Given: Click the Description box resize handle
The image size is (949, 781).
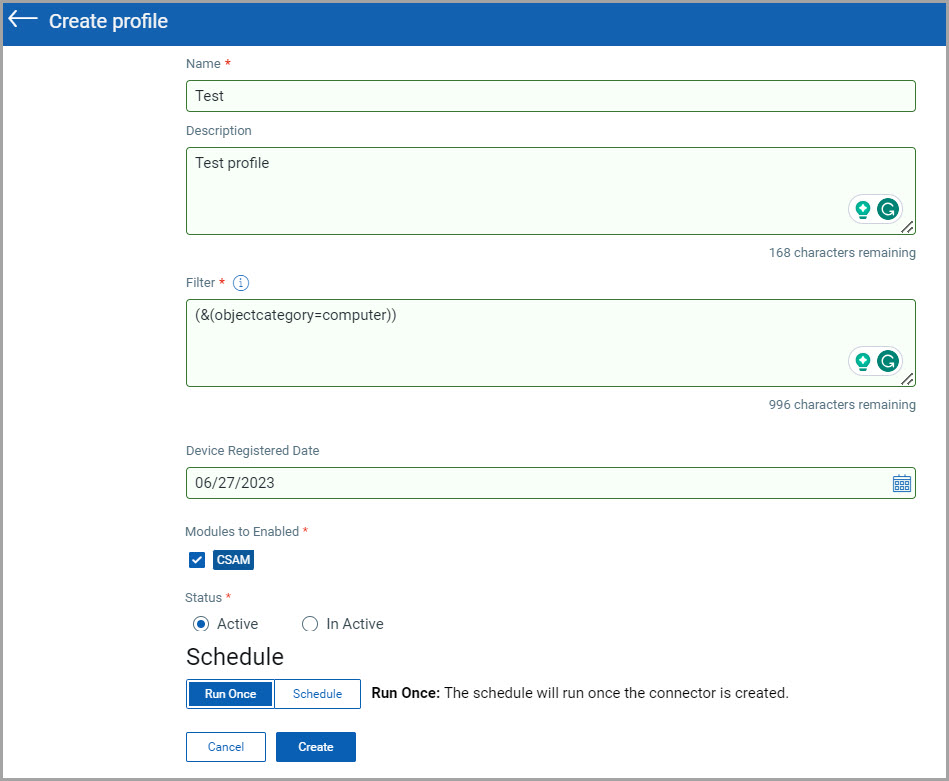Looking at the screenshot, I should (x=907, y=227).
